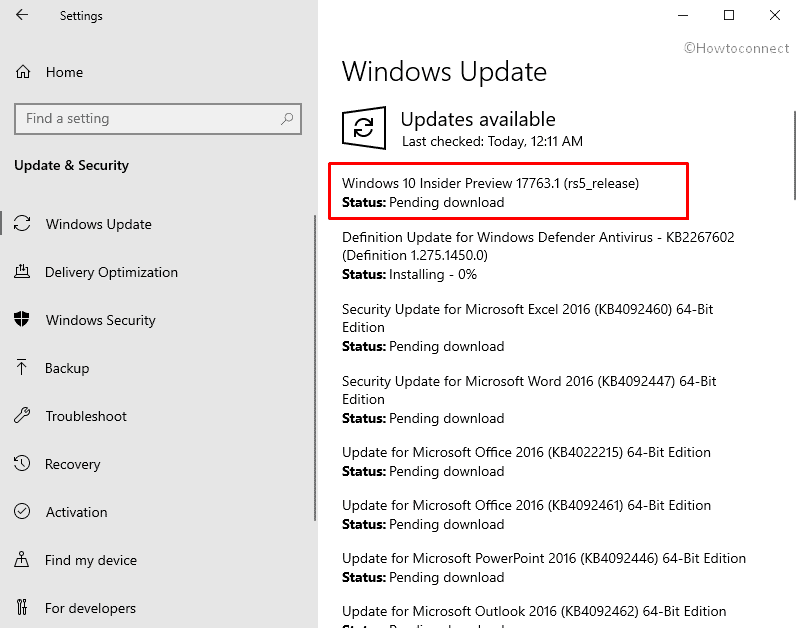
Task: Focus the Find a setting search box
Action: (x=158, y=119)
